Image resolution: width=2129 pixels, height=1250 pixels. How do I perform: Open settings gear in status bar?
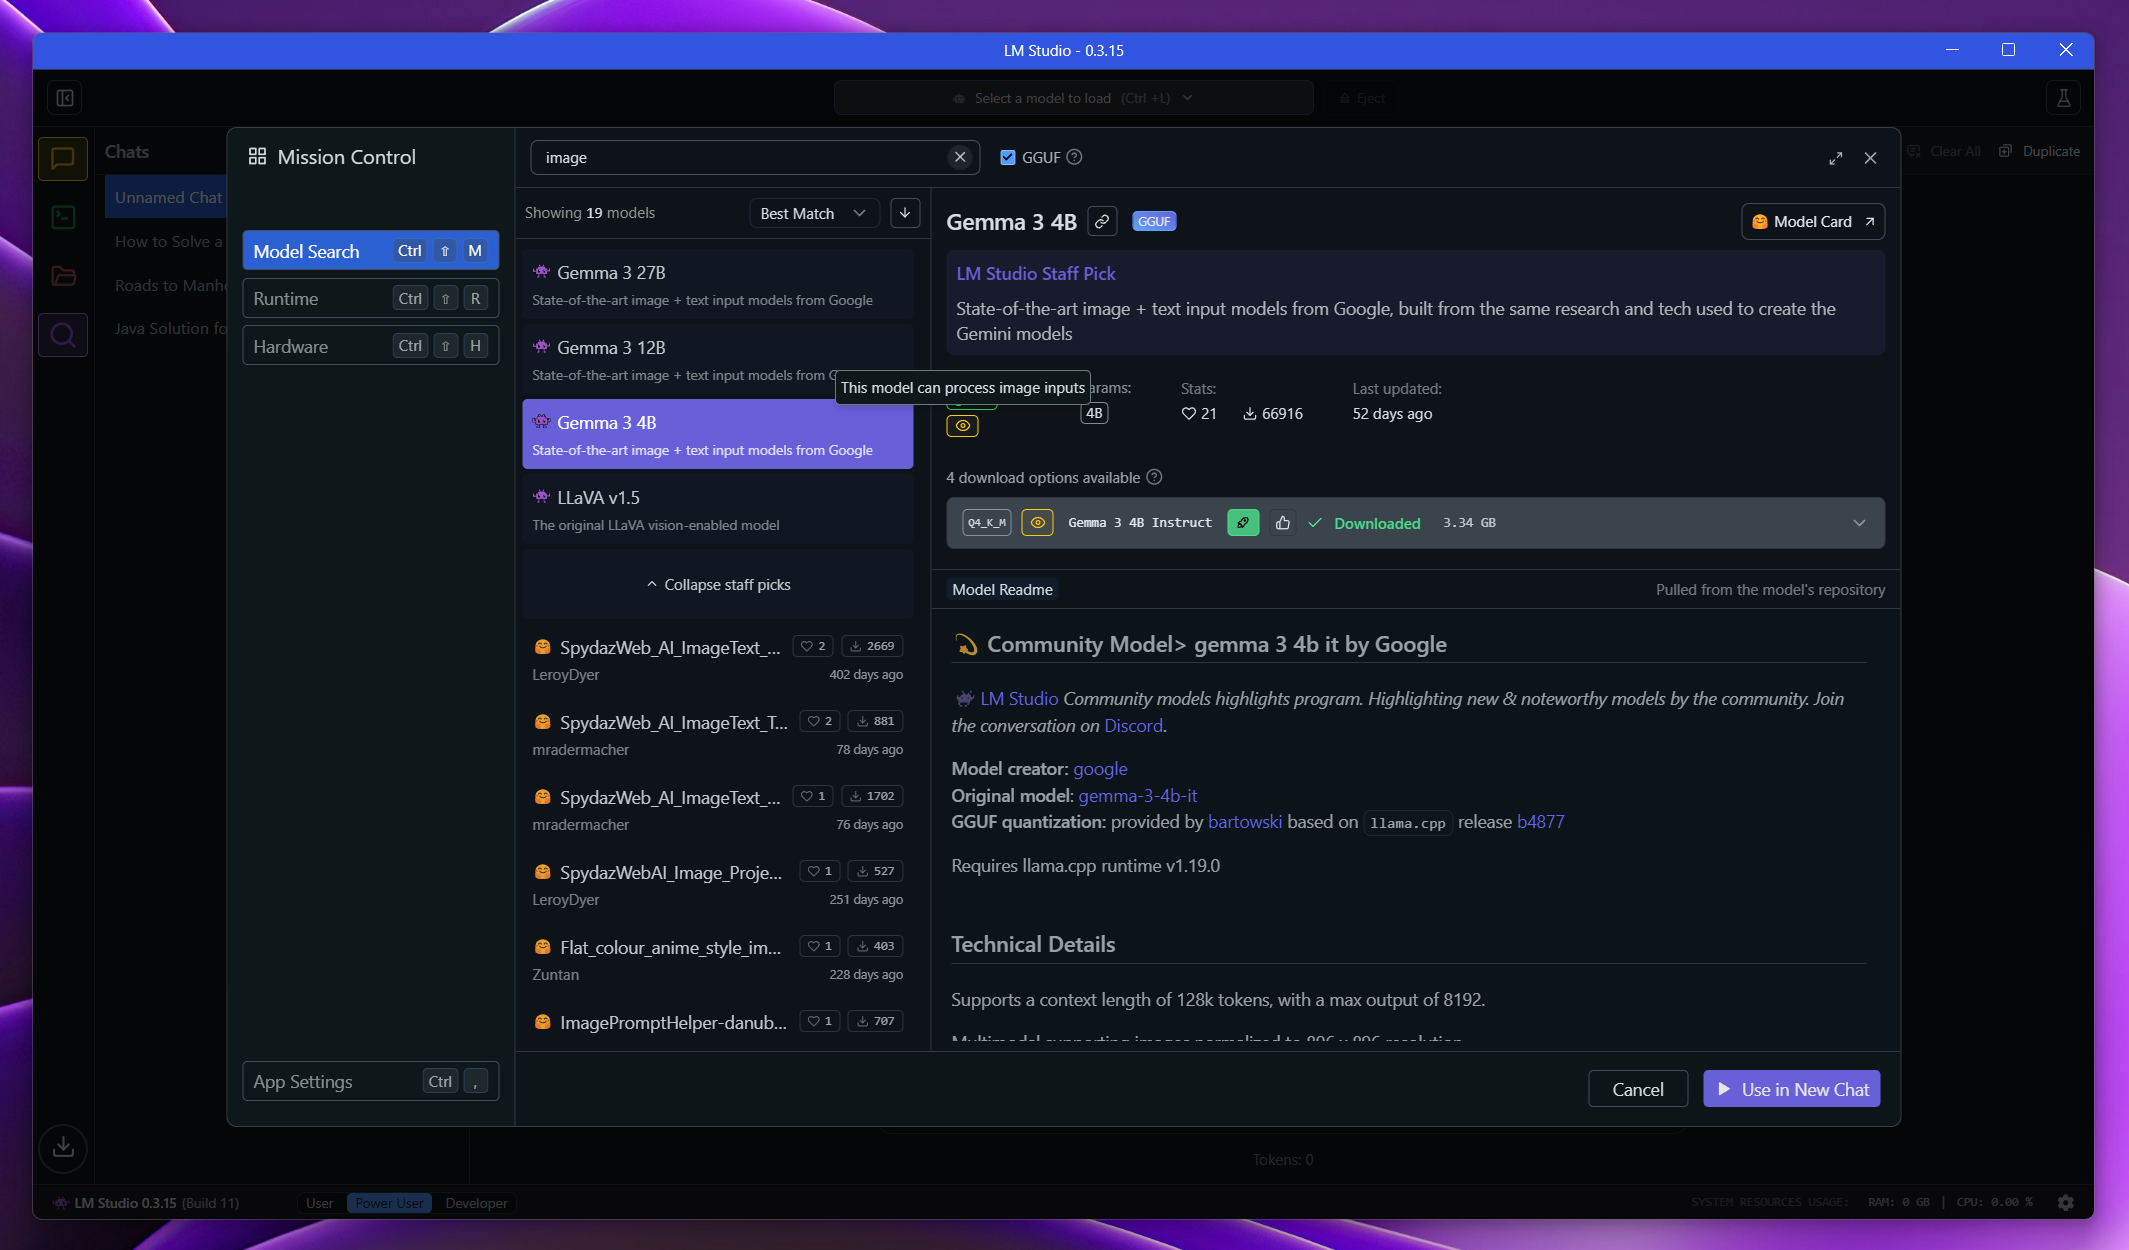(2066, 1202)
